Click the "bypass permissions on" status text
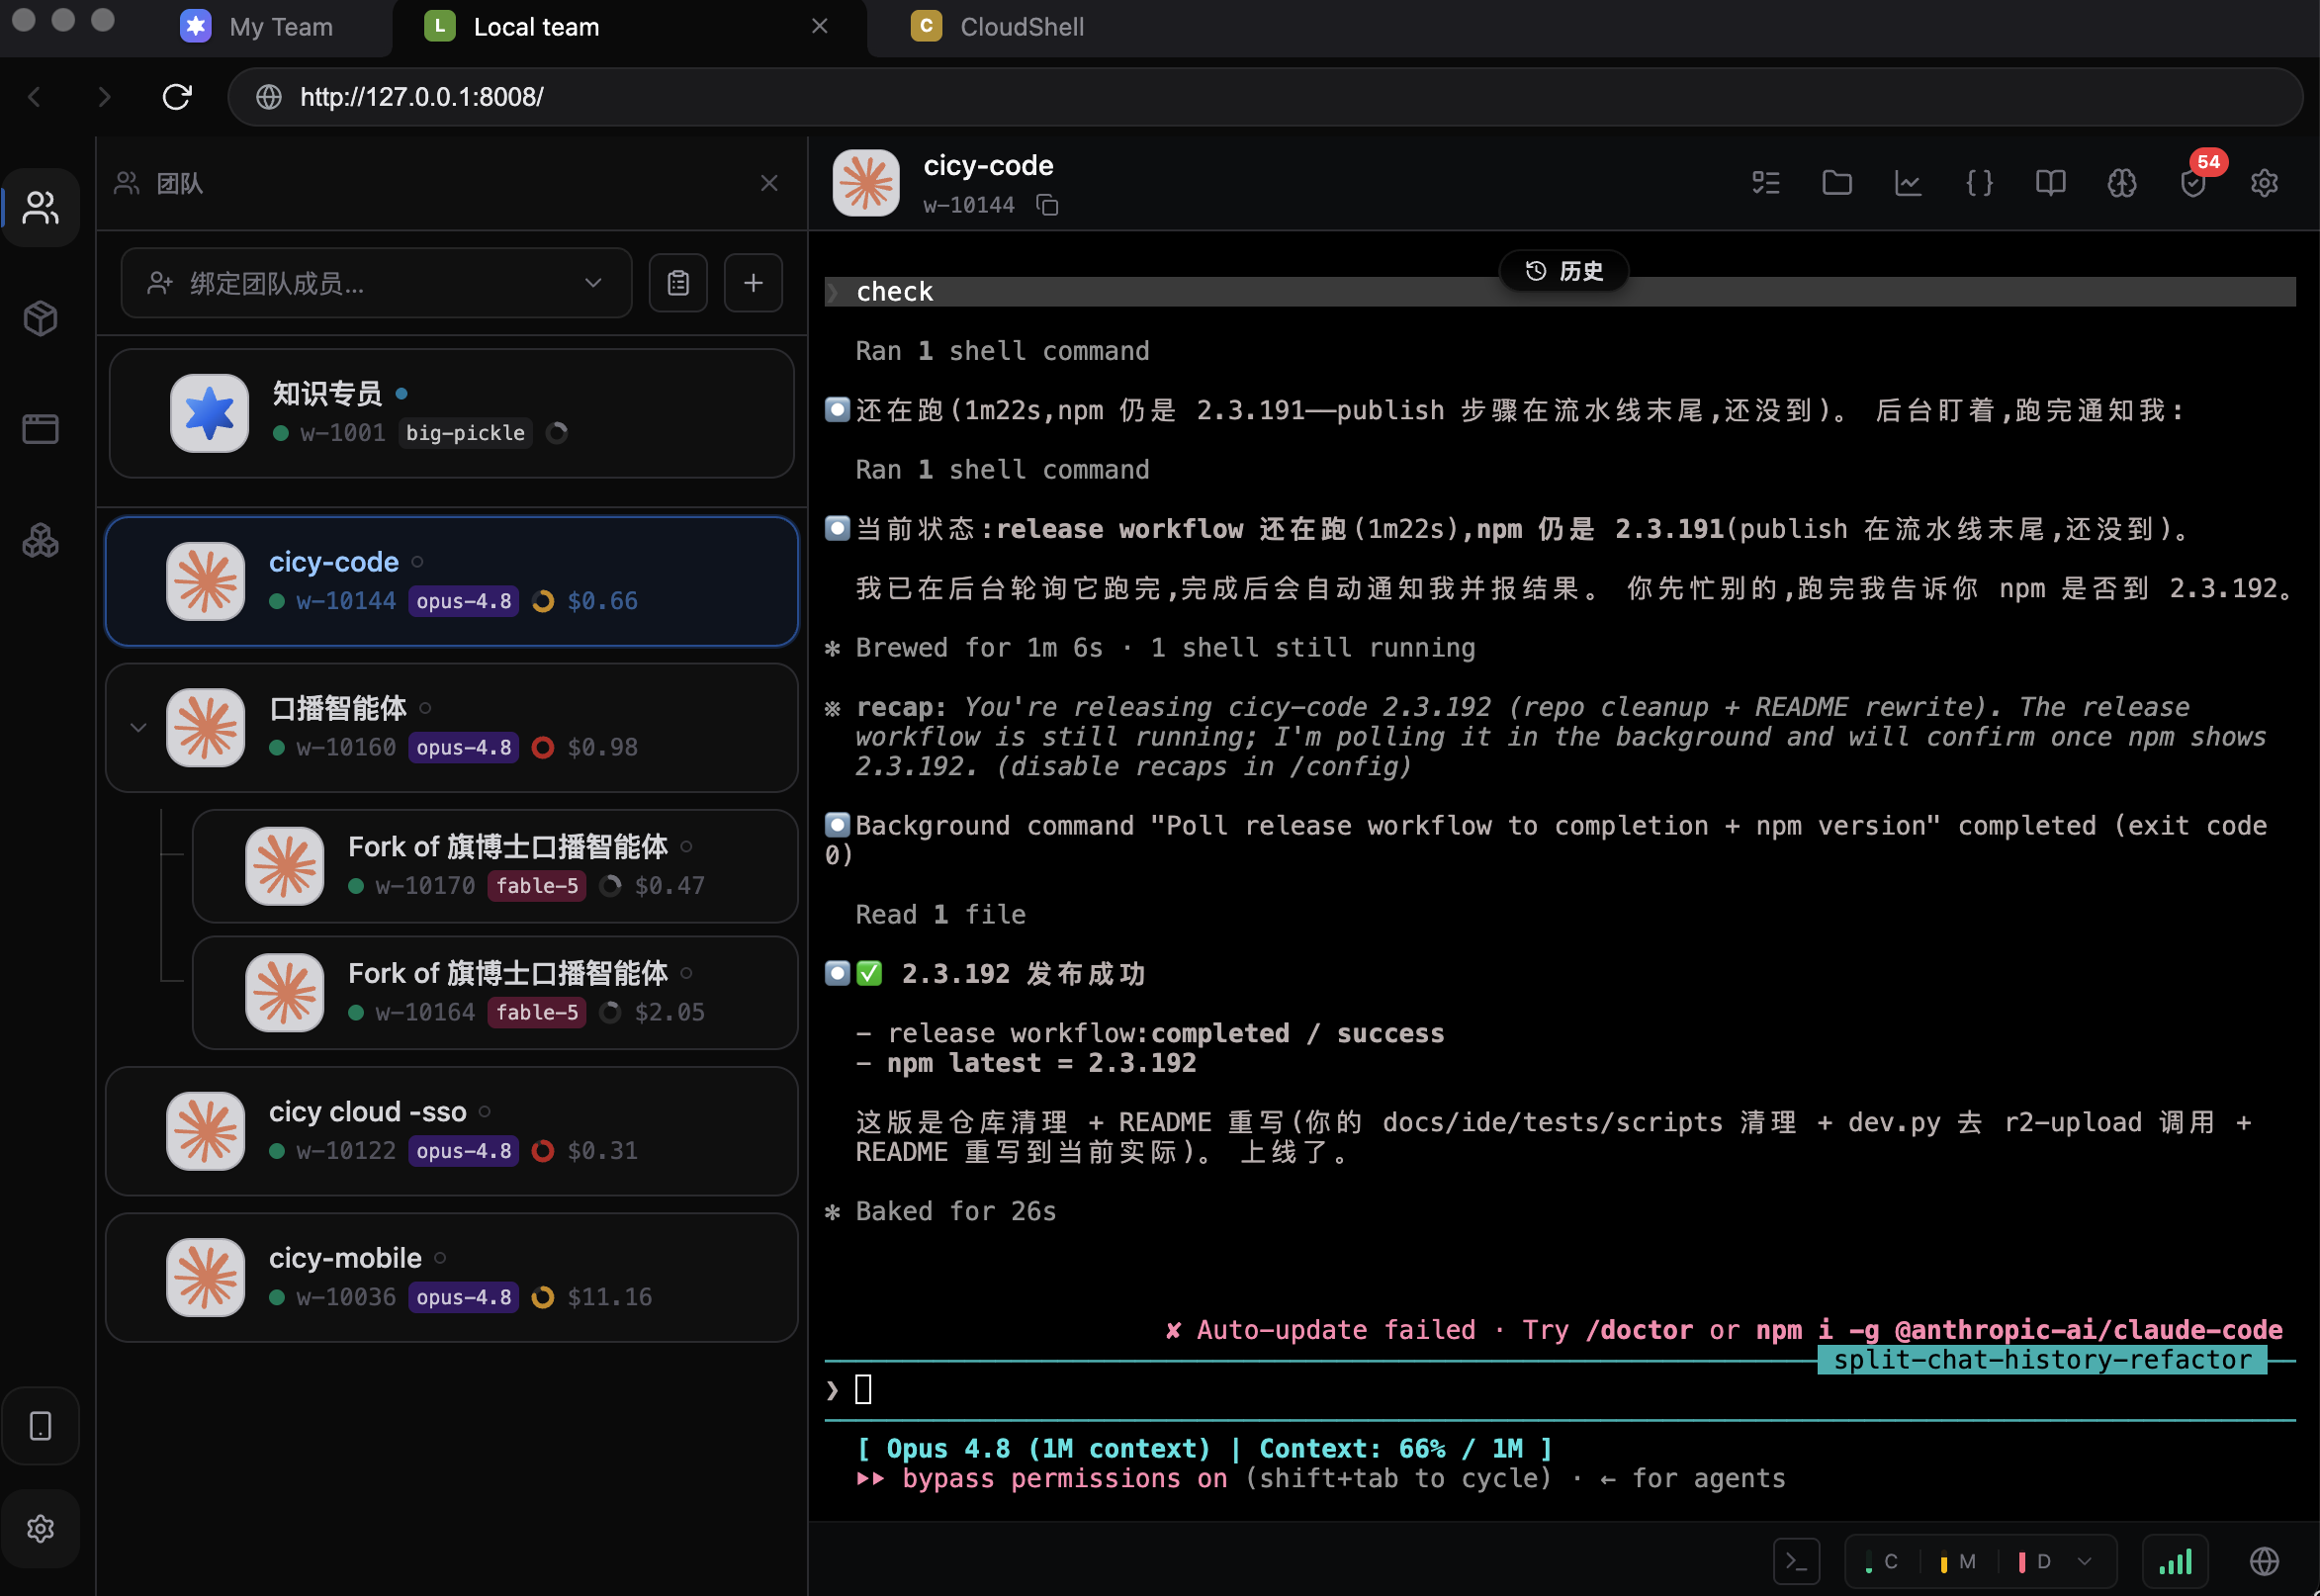2320x1596 pixels. click(x=1064, y=1479)
